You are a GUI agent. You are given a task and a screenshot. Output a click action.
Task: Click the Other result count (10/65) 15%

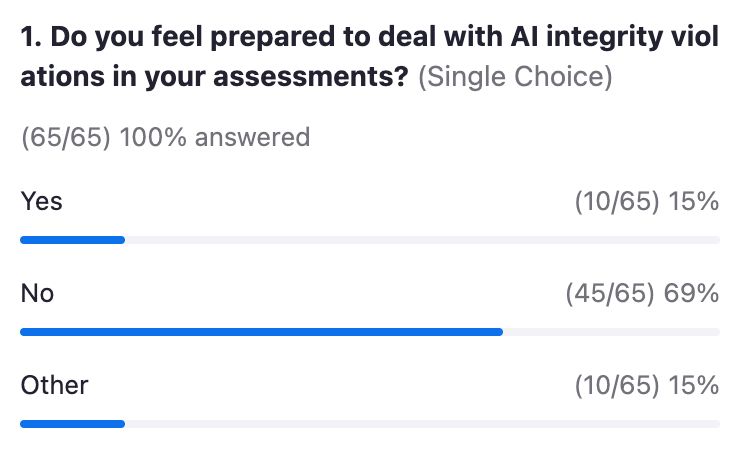click(647, 385)
